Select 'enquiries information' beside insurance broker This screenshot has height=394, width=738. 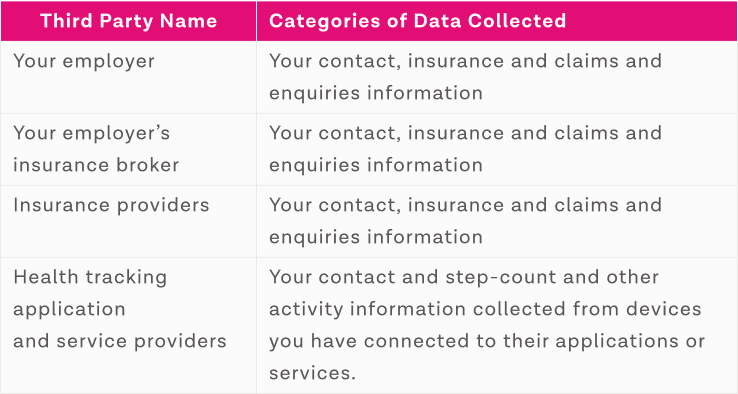coord(376,165)
